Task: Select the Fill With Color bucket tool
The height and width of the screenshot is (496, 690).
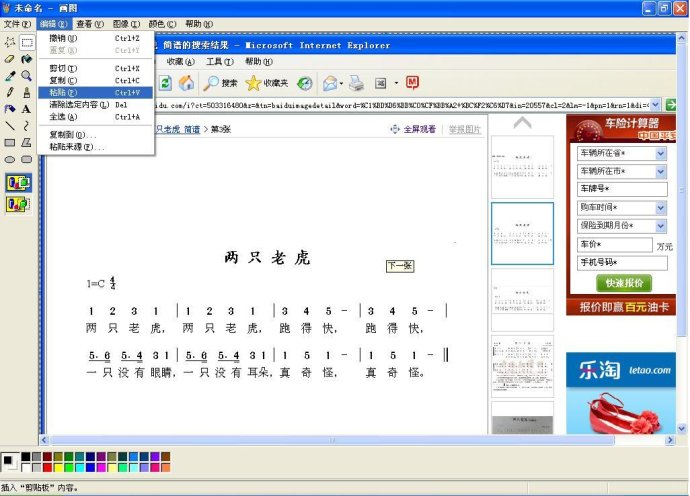Action: coord(27,59)
